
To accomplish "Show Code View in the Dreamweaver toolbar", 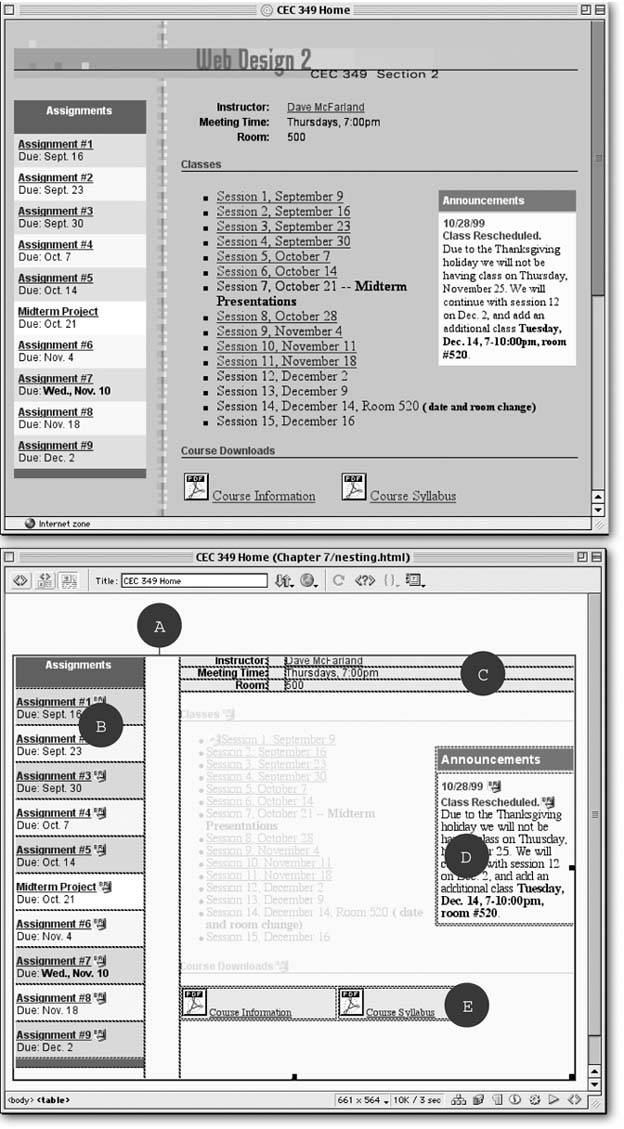I will (22, 580).
